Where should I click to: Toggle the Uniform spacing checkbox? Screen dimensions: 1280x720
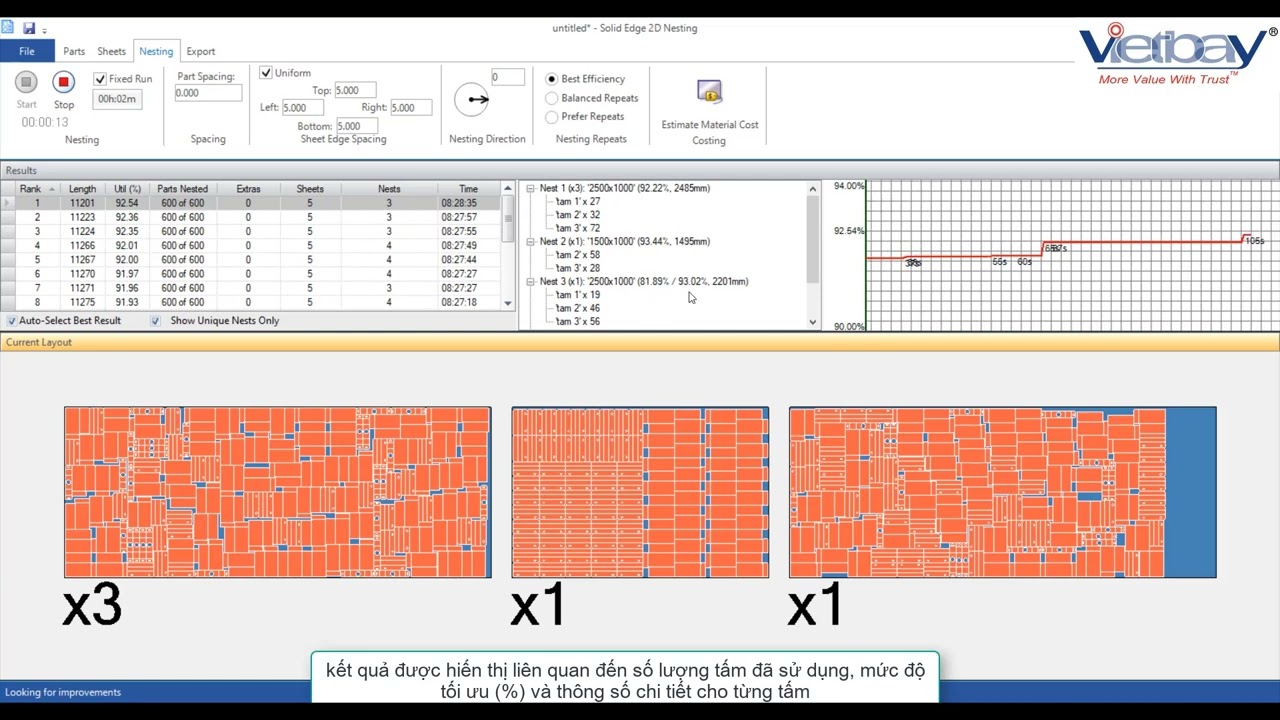pos(266,73)
